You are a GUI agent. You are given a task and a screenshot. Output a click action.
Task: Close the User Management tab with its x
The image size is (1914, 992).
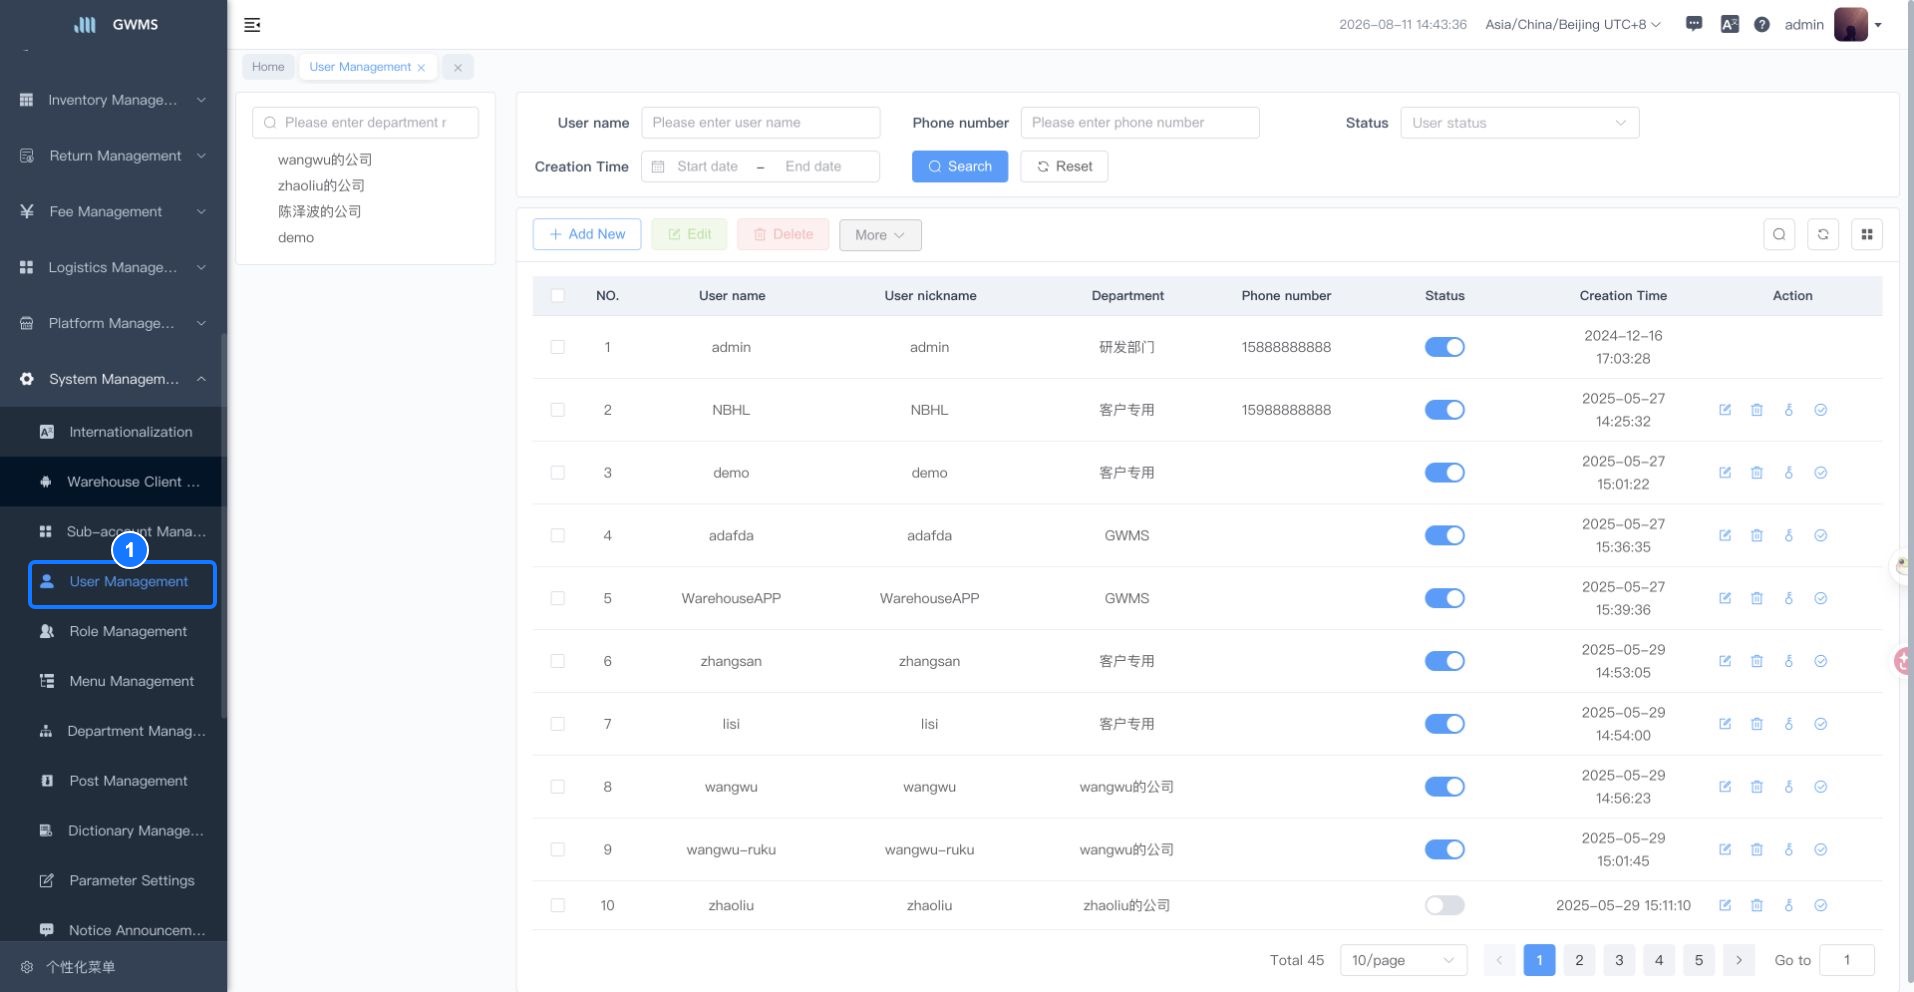[421, 68]
